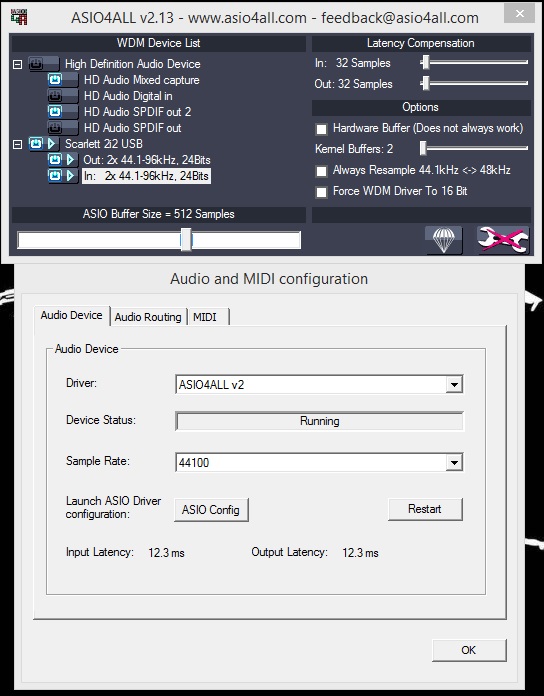Tick Force WDM Driver To 16 Bit
This screenshot has width=544, height=696.
(x=321, y=192)
